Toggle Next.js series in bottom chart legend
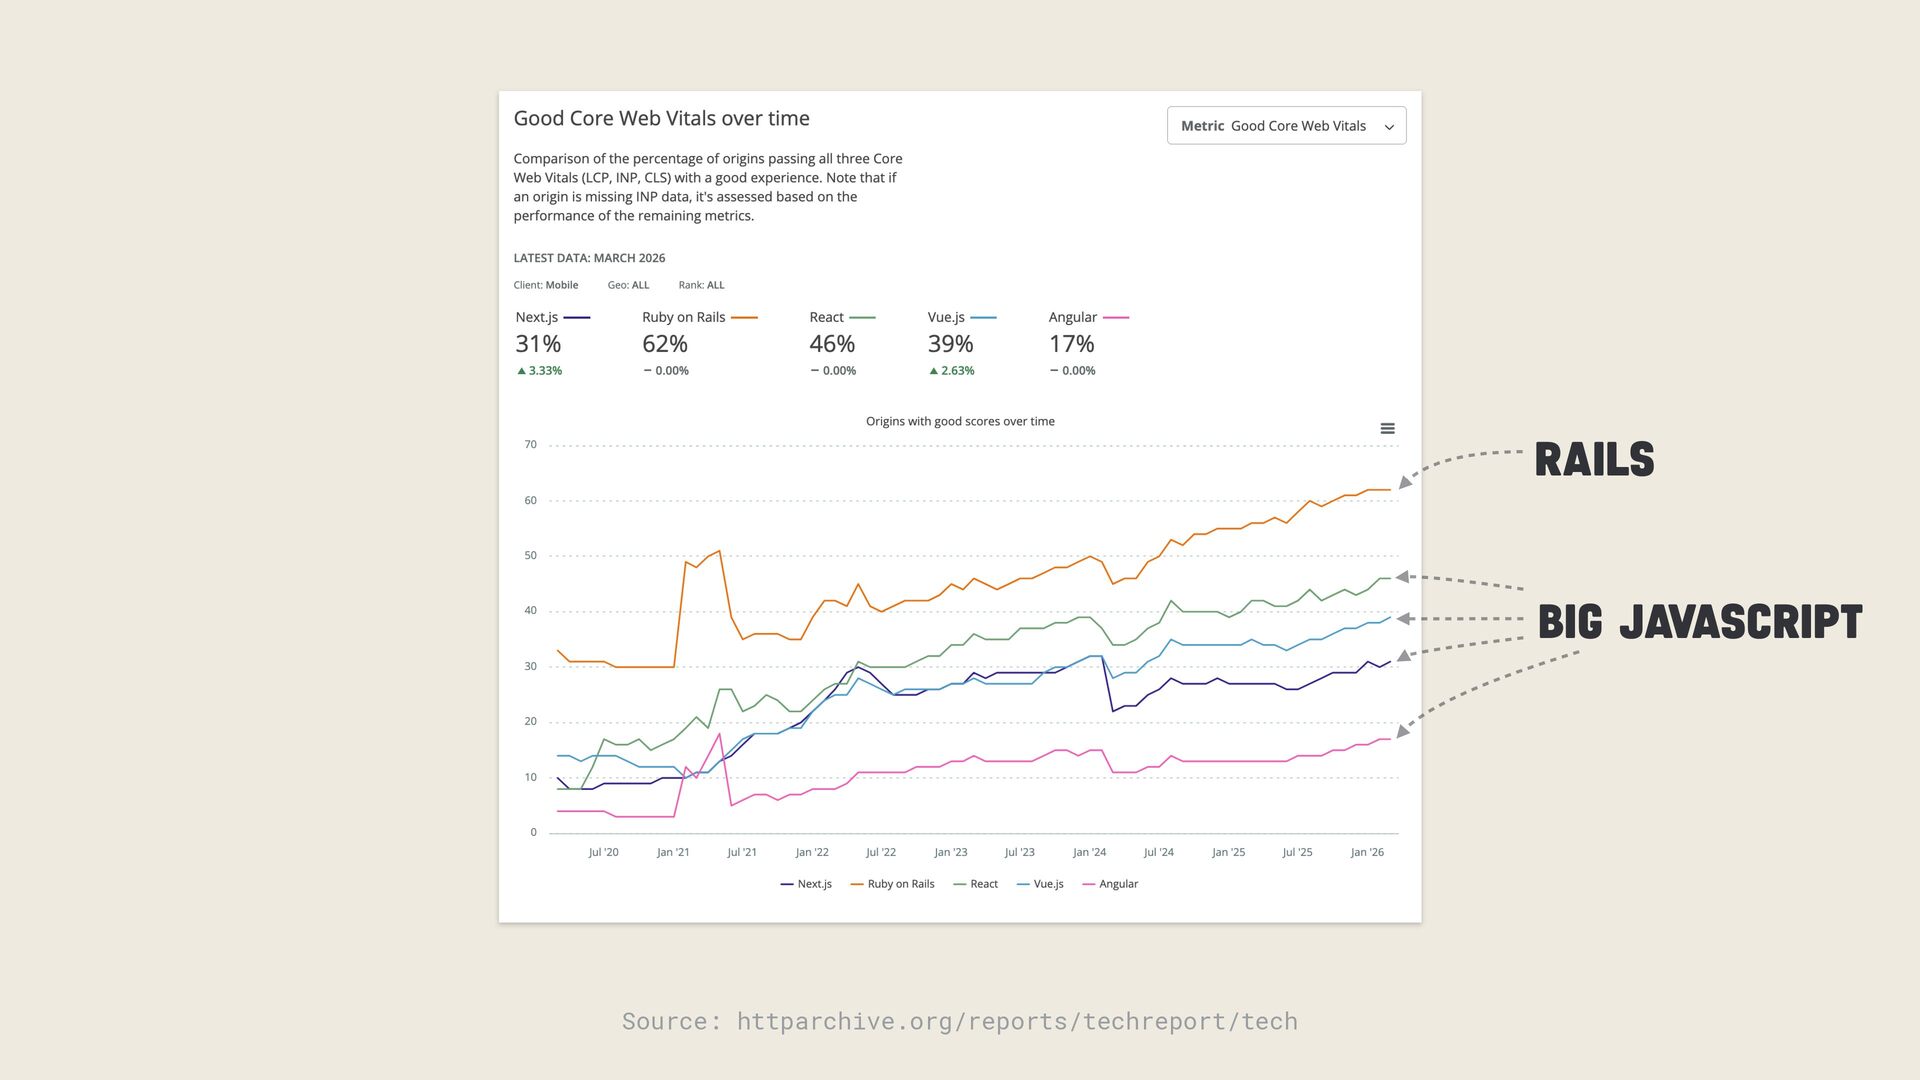 [806, 884]
